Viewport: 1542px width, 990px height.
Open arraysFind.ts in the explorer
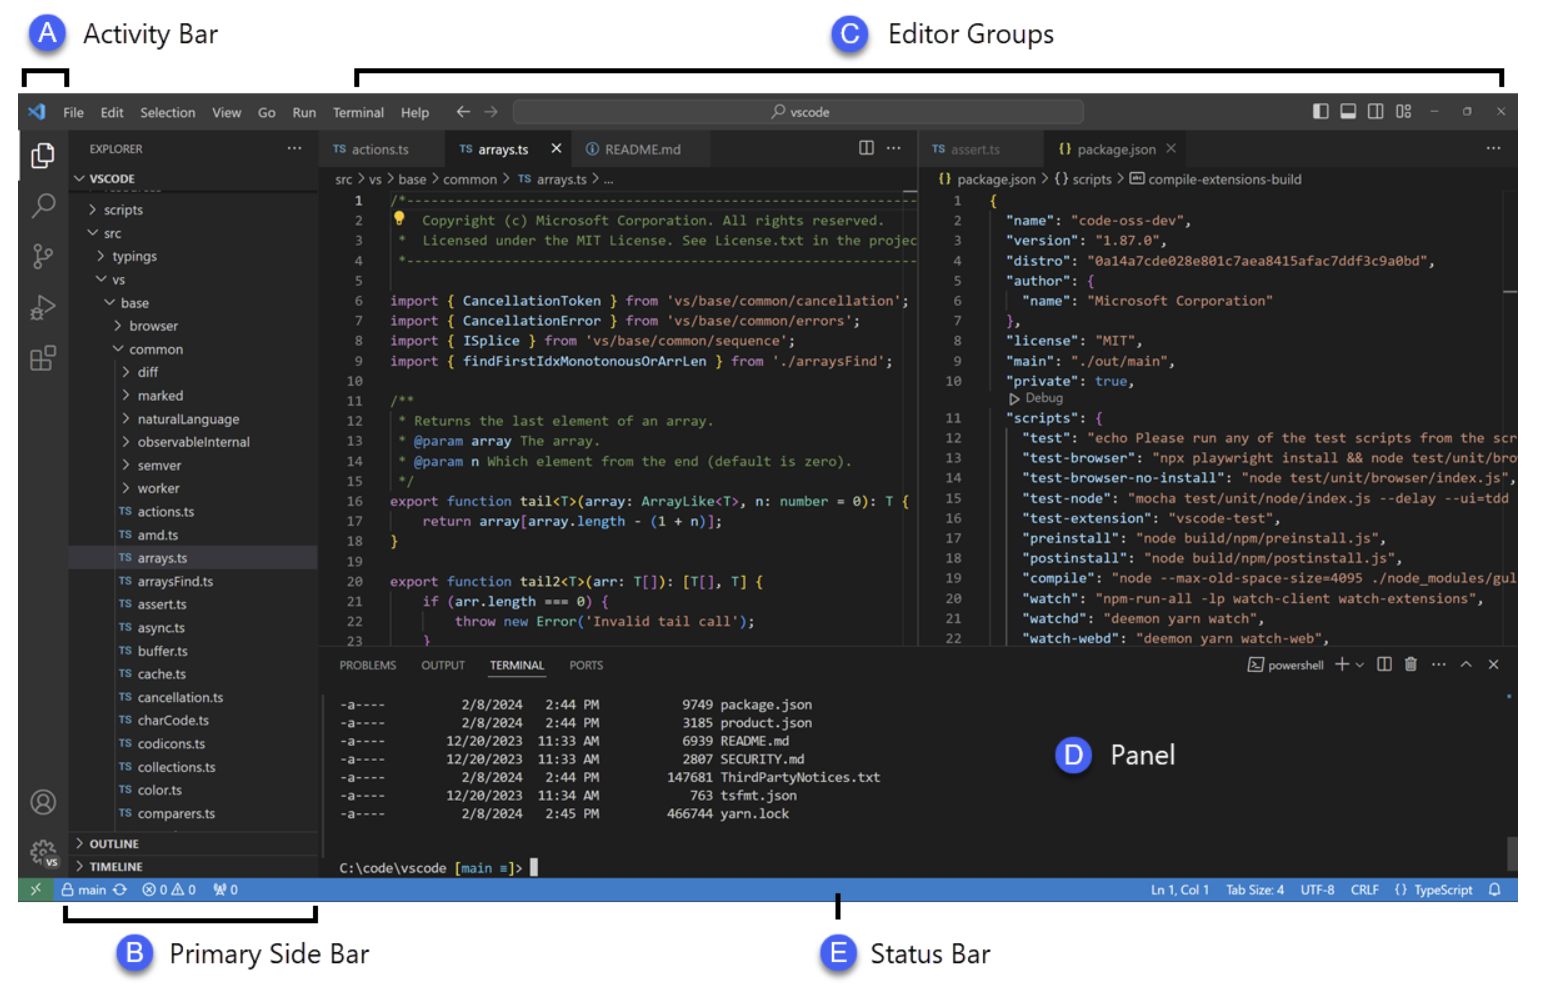(193, 581)
